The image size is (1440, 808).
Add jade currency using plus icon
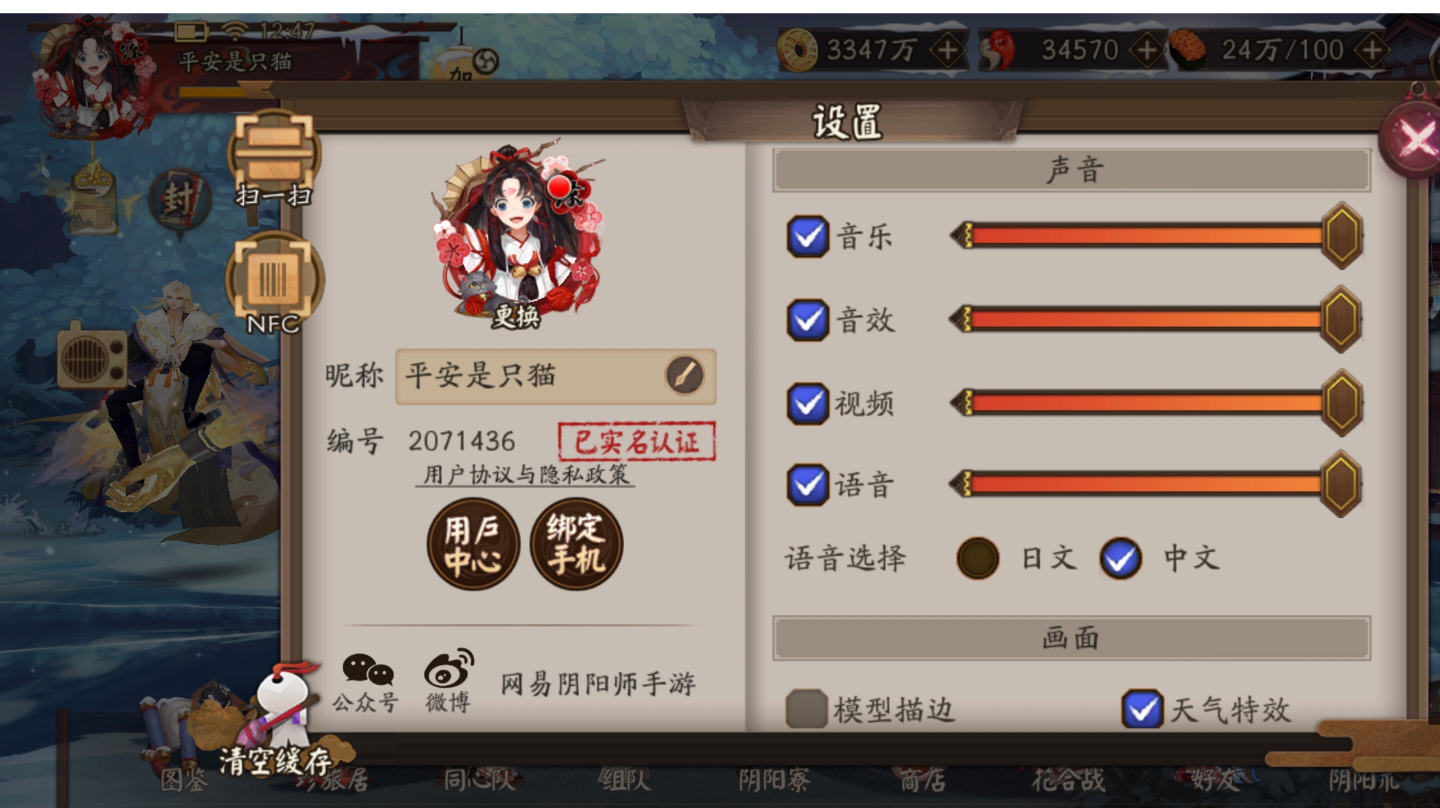tap(1147, 50)
